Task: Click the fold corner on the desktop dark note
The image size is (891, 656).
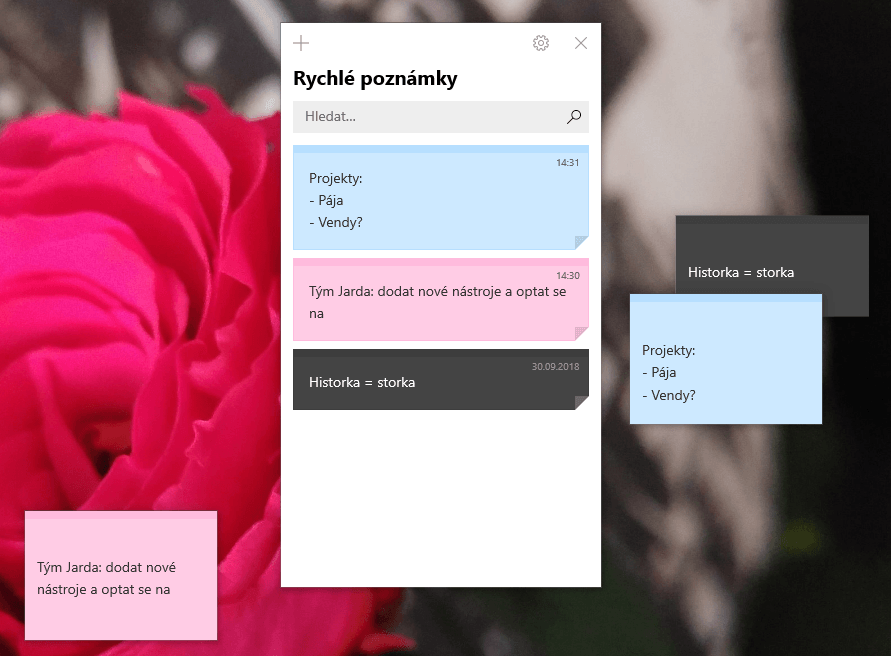Action: pyautogui.click(x=861, y=309)
